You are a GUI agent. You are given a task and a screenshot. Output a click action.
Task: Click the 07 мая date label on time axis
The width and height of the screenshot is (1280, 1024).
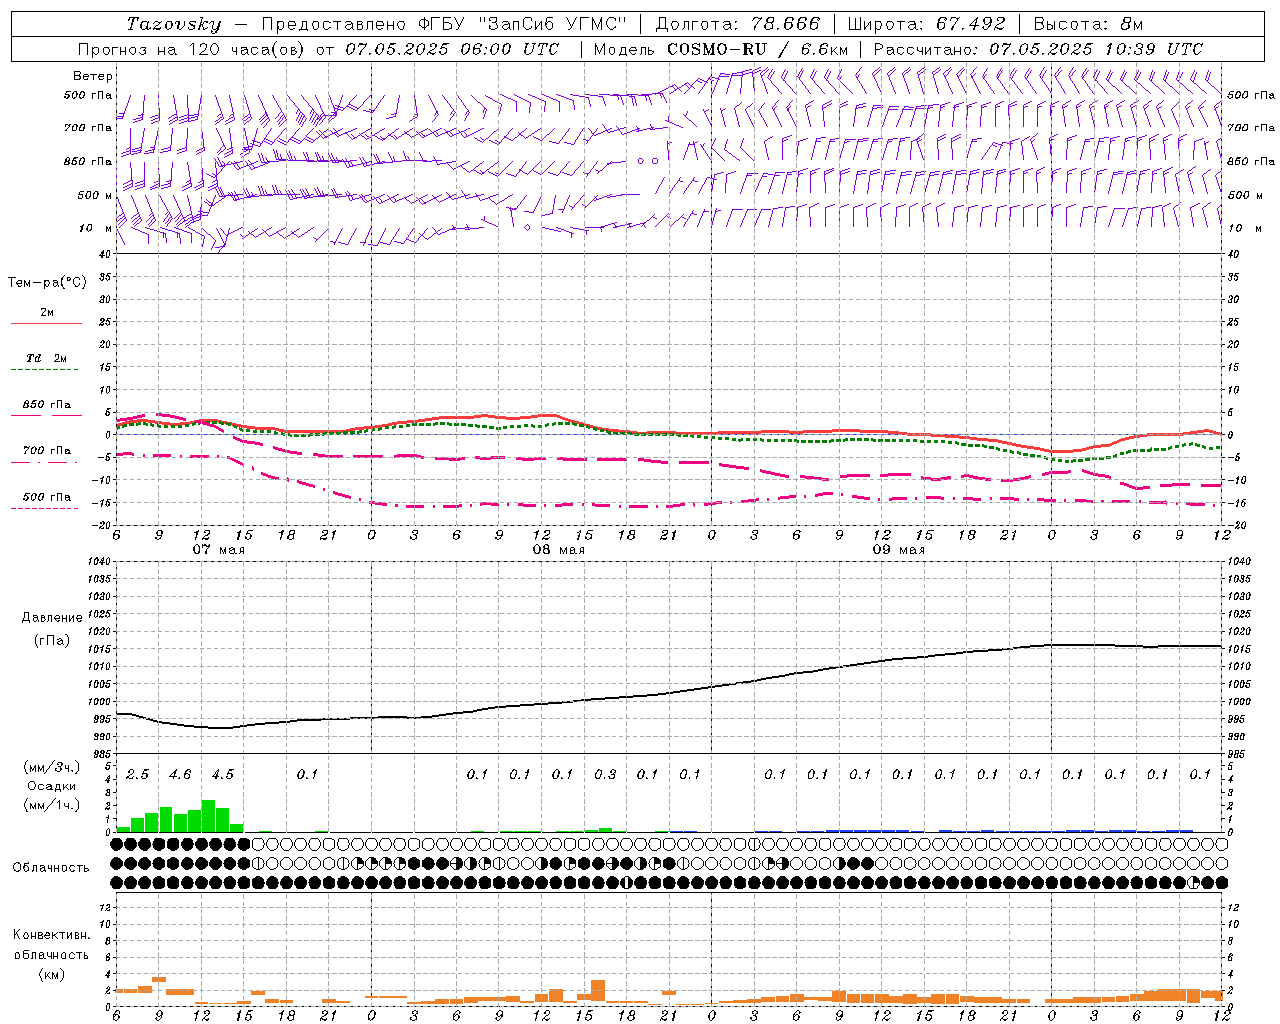tap(219, 550)
